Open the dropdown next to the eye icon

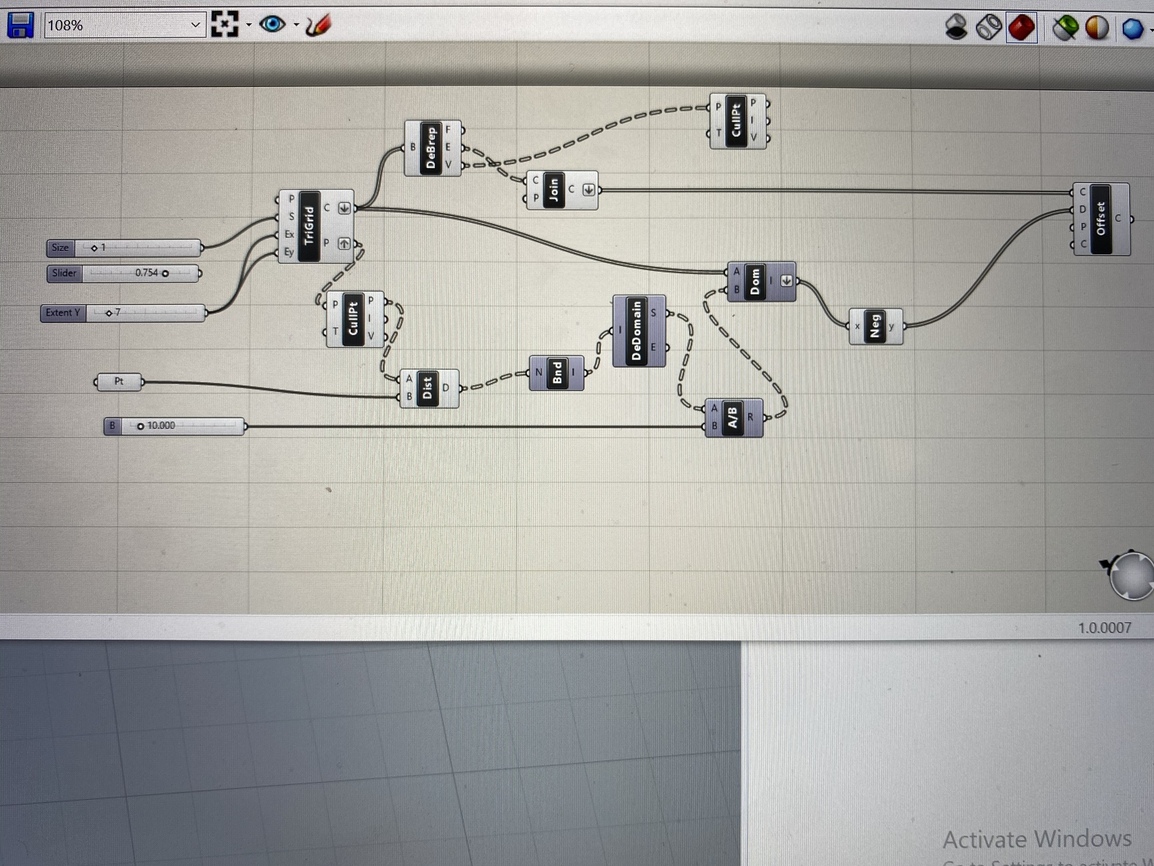(295, 24)
